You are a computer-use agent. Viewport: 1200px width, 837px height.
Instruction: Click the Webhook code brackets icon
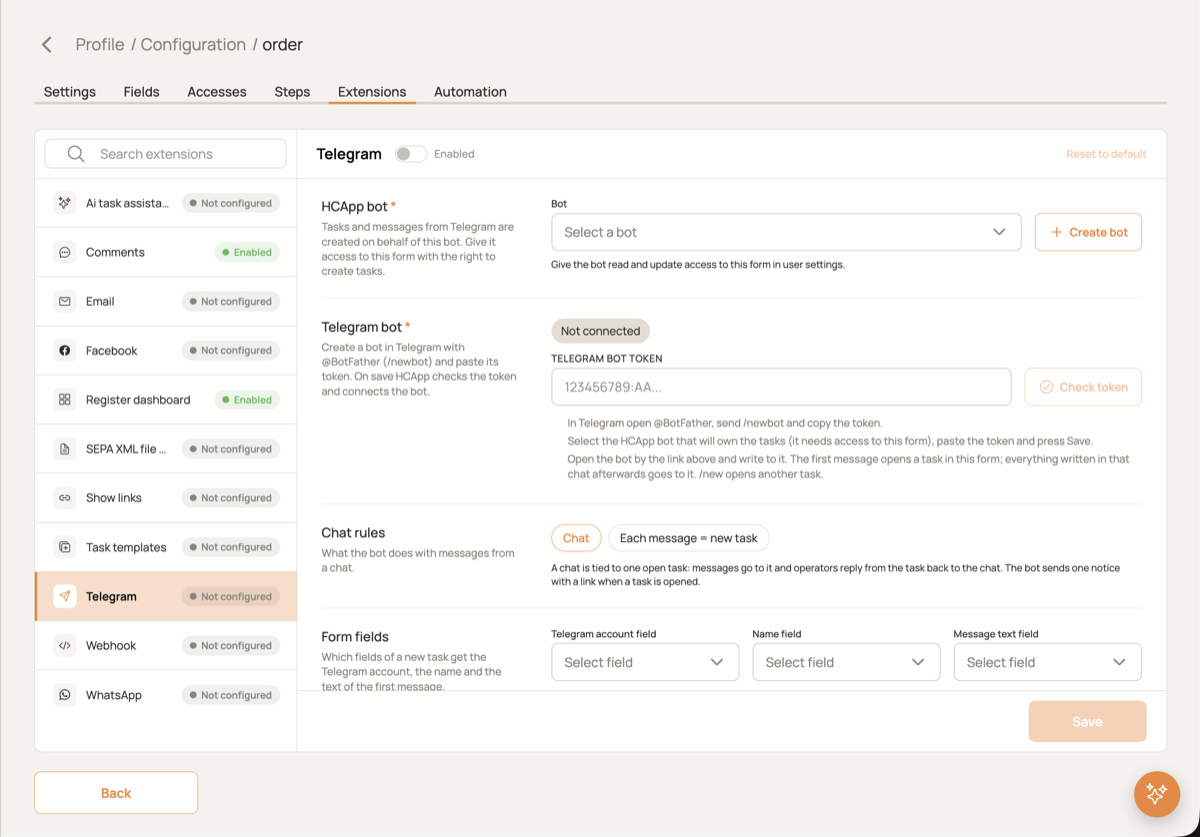(x=65, y=645)
